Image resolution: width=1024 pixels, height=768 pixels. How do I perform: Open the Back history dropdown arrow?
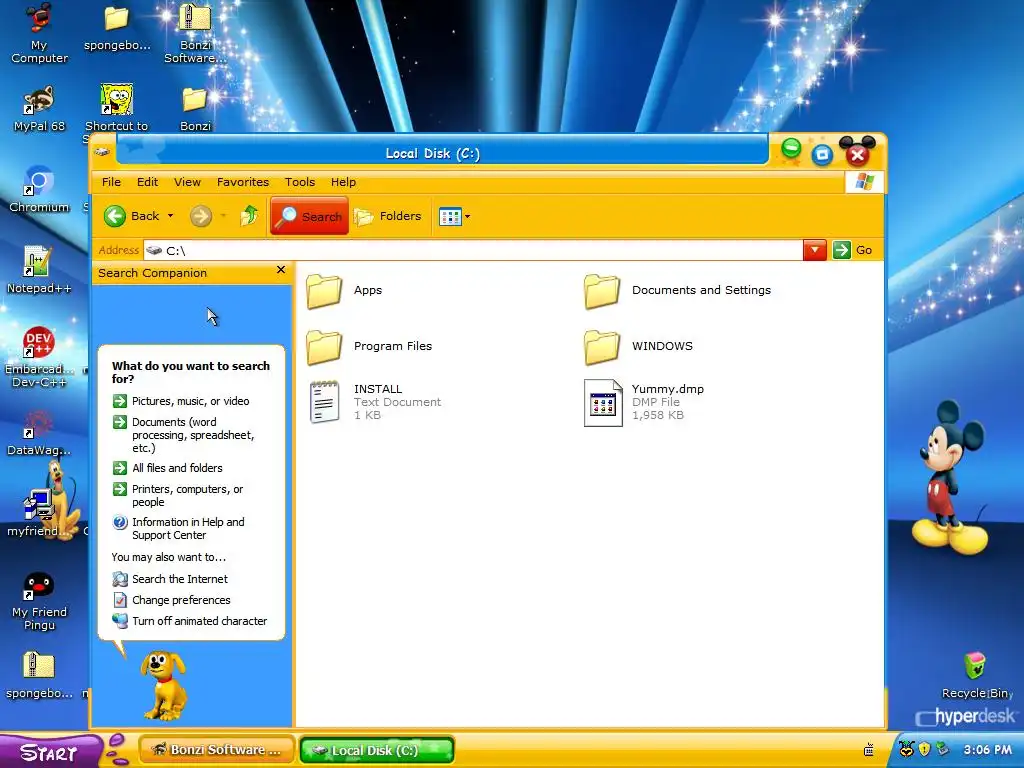coord(170,216)
